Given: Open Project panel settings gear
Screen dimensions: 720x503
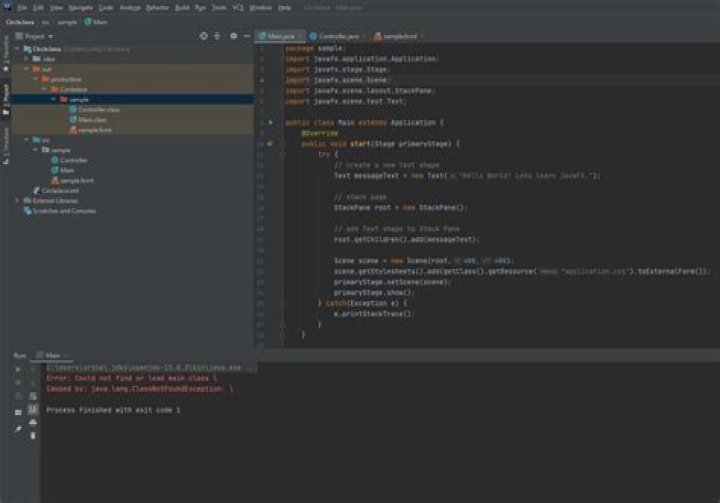Looking at the screenshot, I should (x=234, y=36).
